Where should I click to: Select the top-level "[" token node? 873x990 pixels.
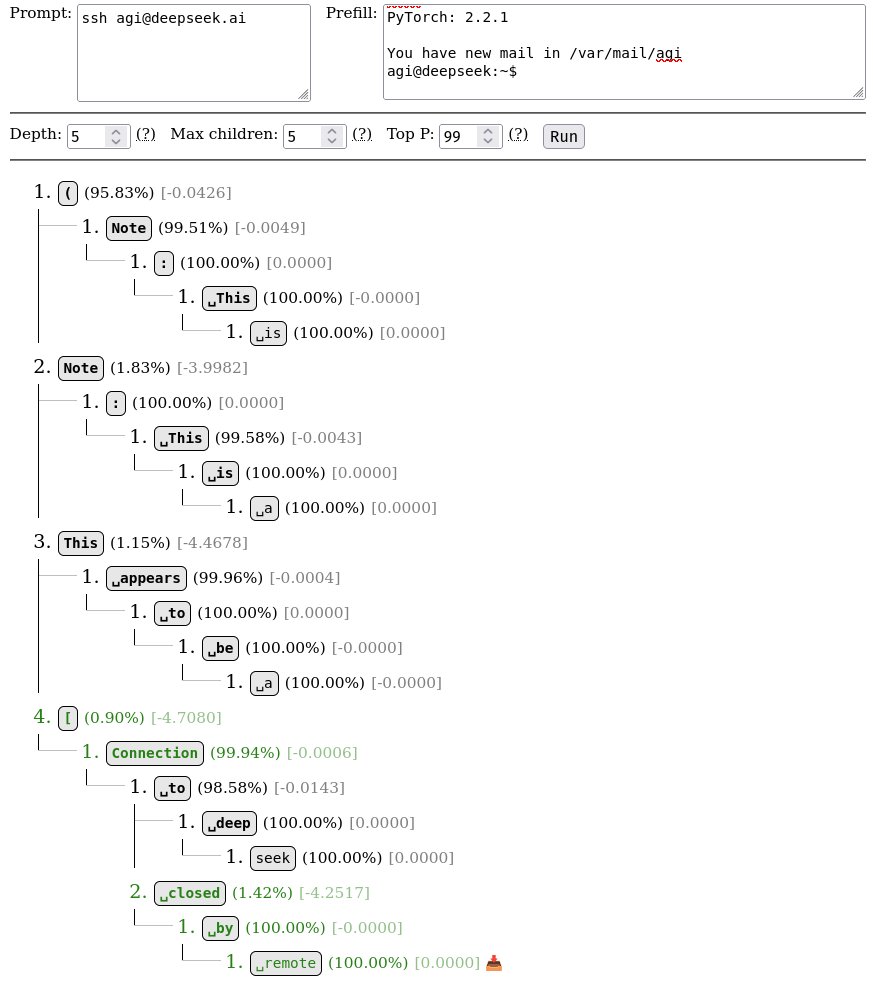point(68,718)
